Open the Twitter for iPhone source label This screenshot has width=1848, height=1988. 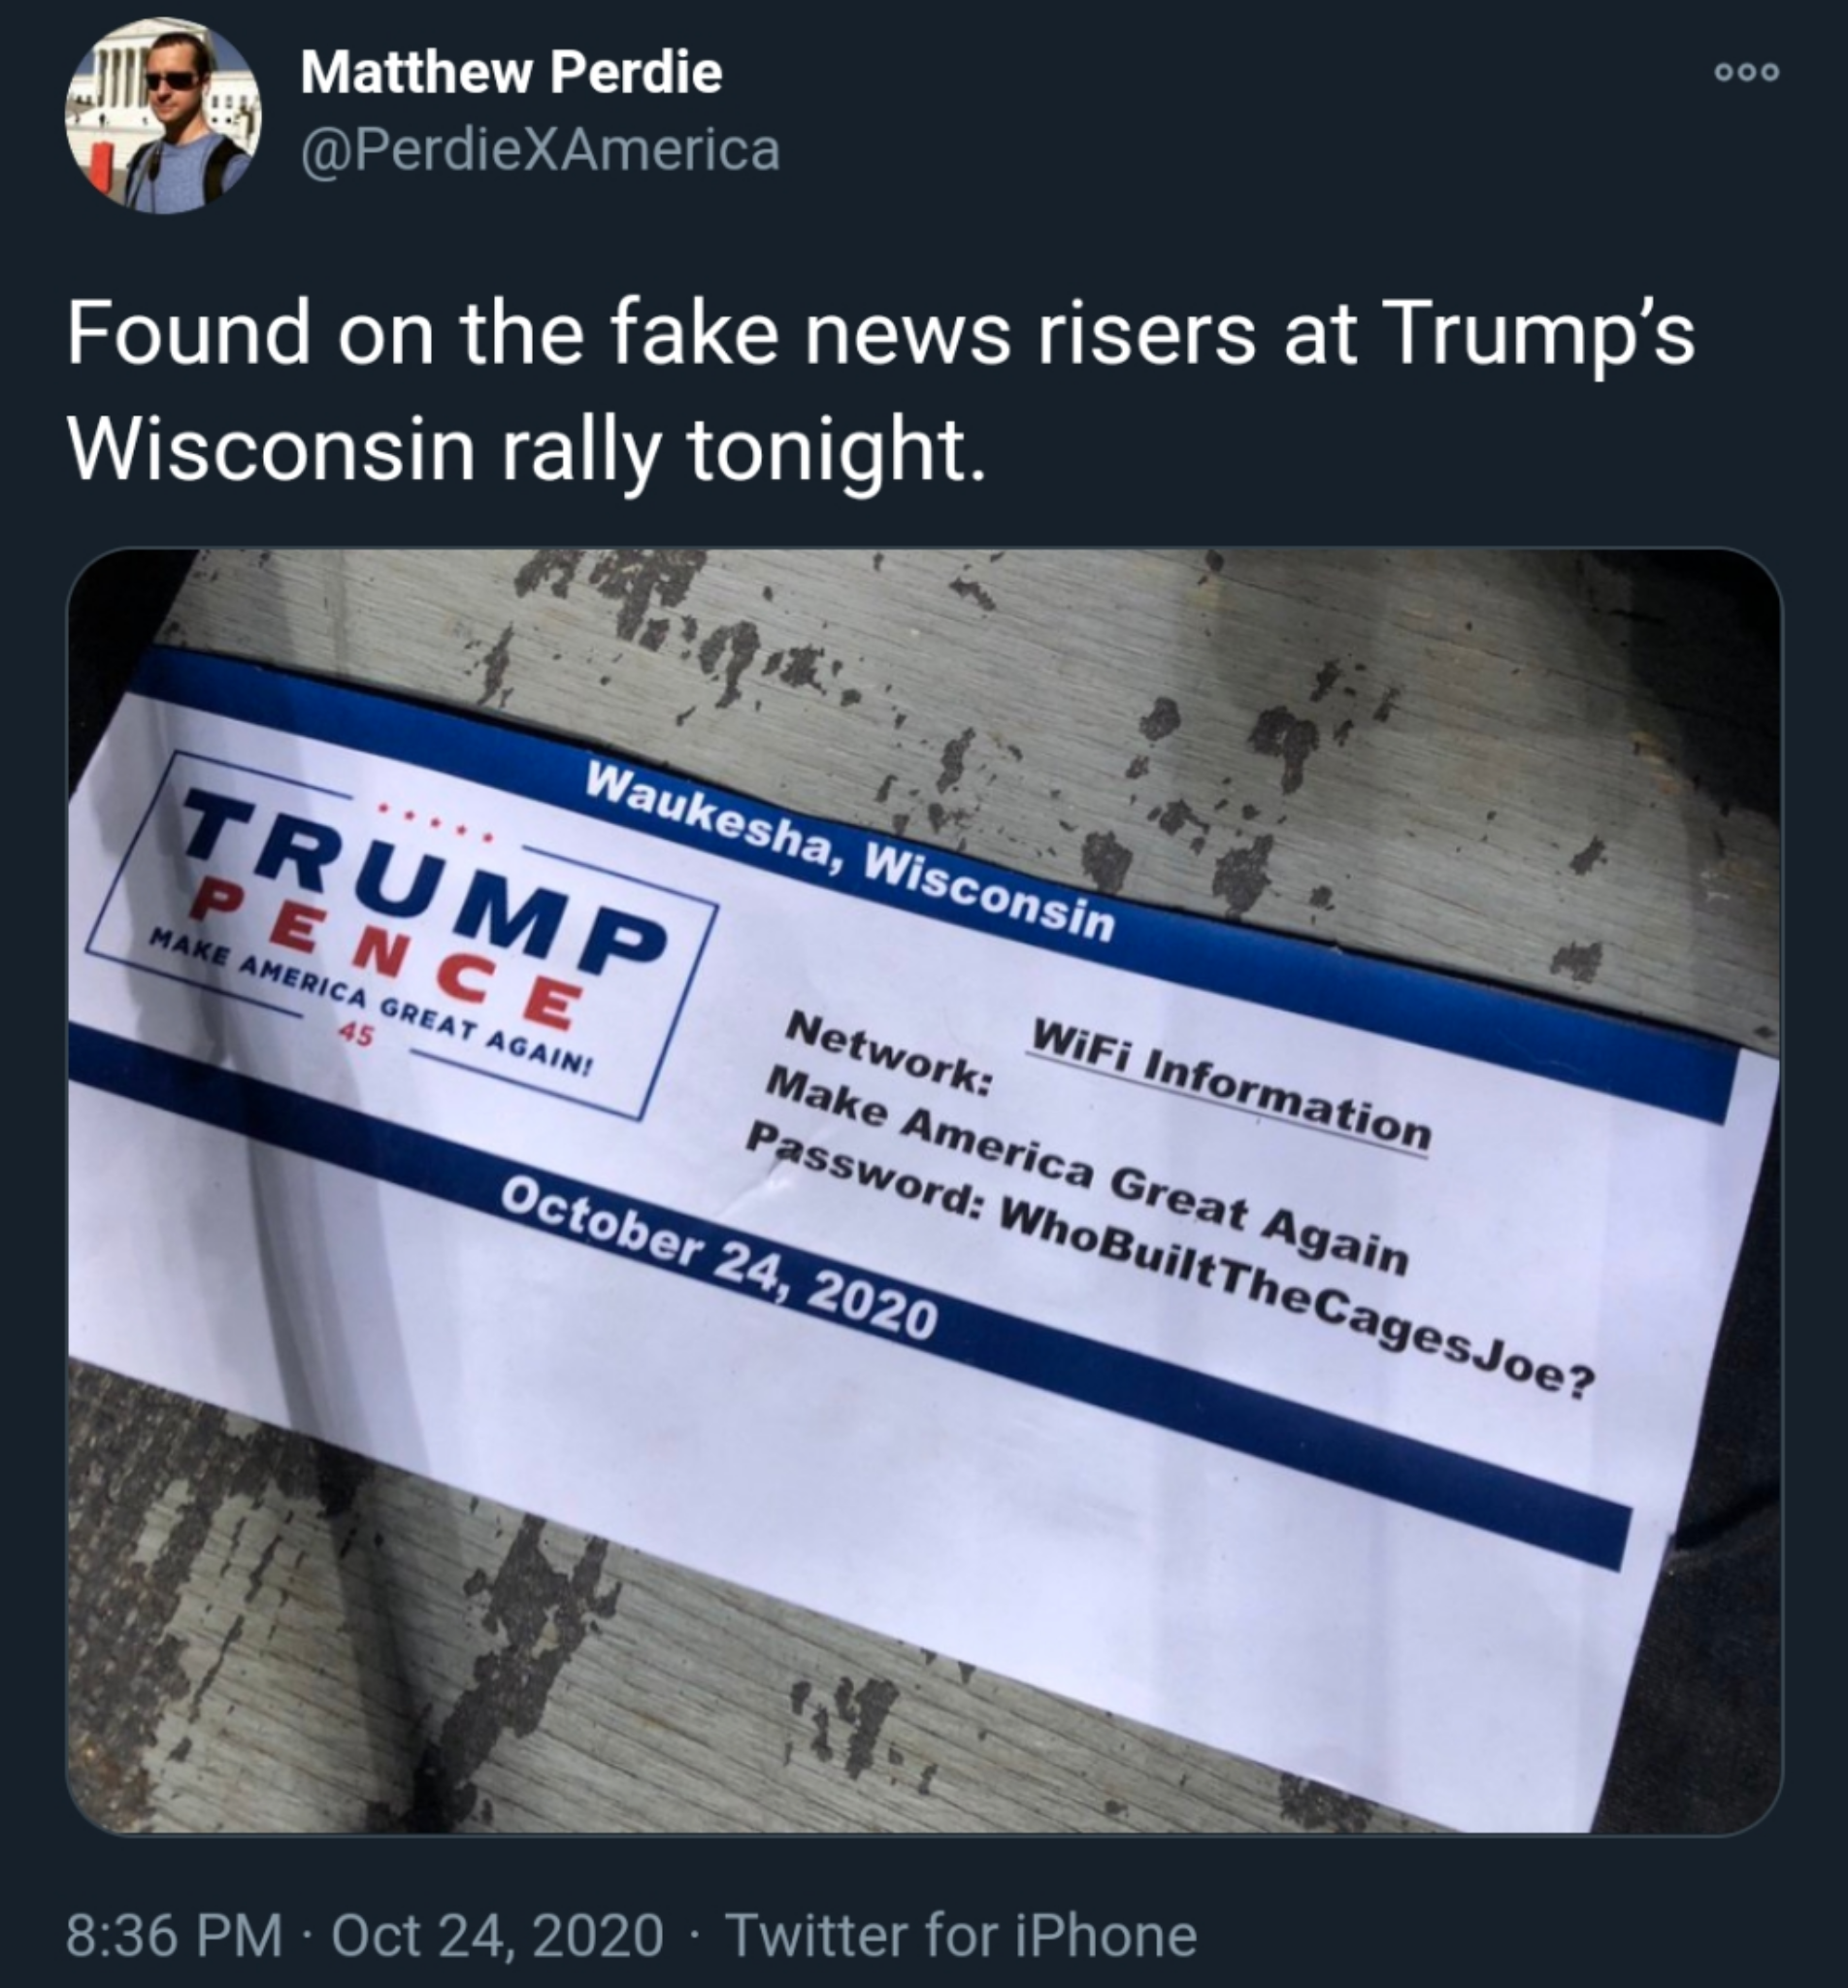click(x=961, y=1934)
